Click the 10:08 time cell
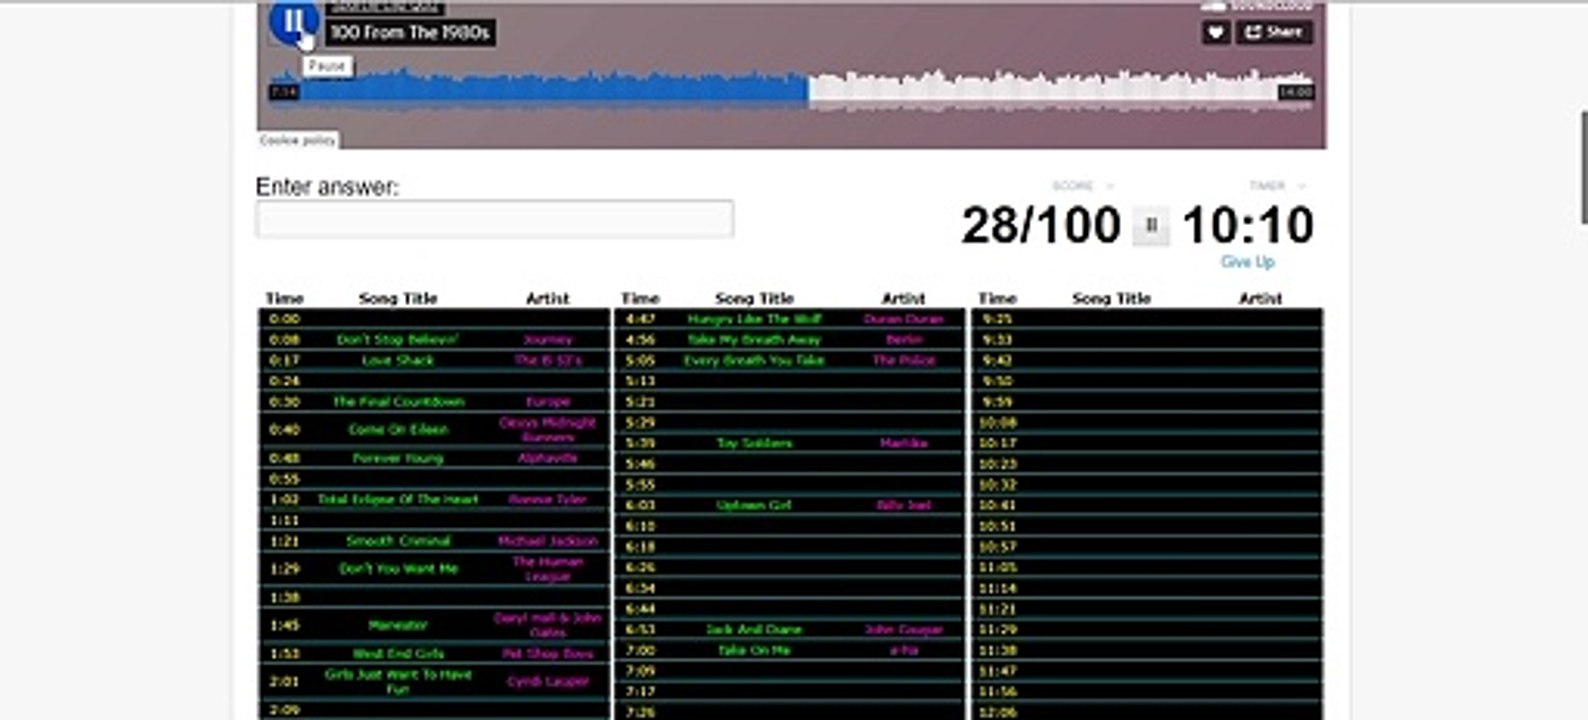This screenshot has height=720, width=1588. 997,423
